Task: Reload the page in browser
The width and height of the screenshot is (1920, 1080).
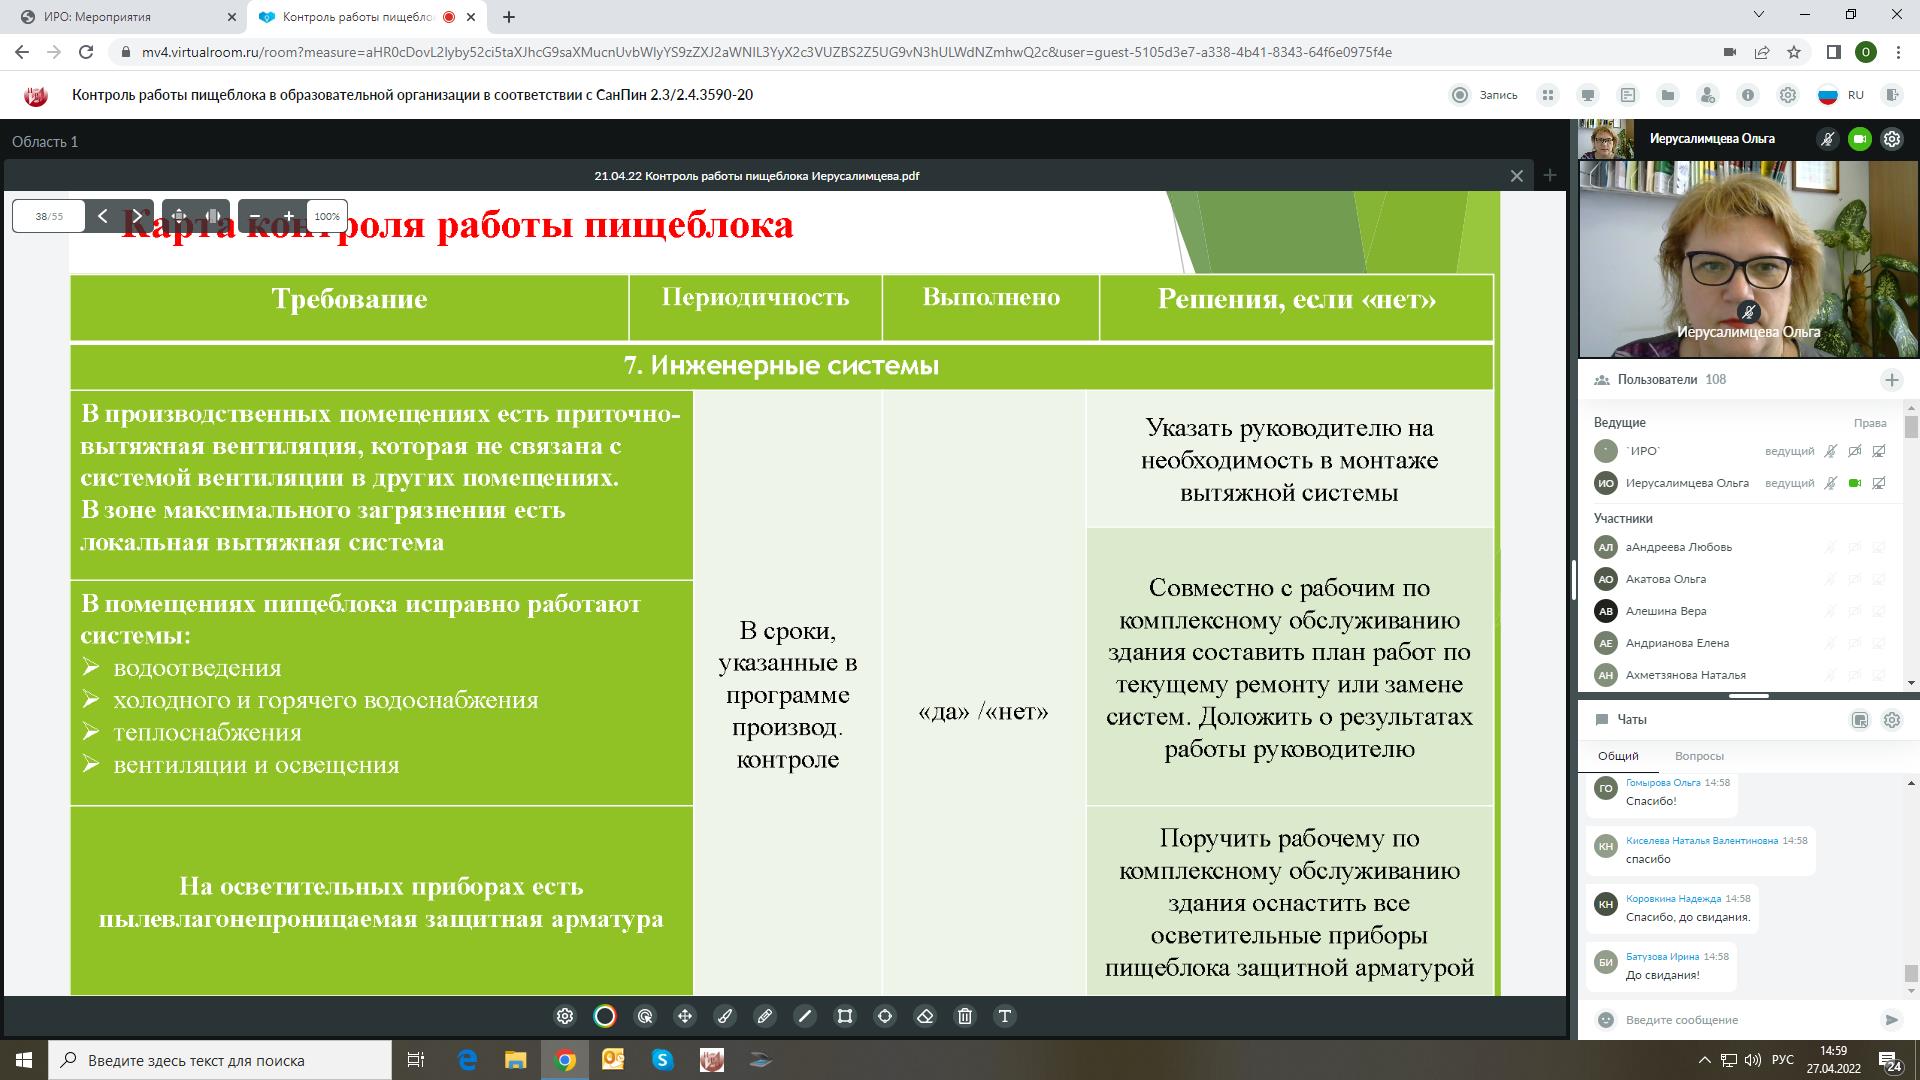Action: [86, 52]
